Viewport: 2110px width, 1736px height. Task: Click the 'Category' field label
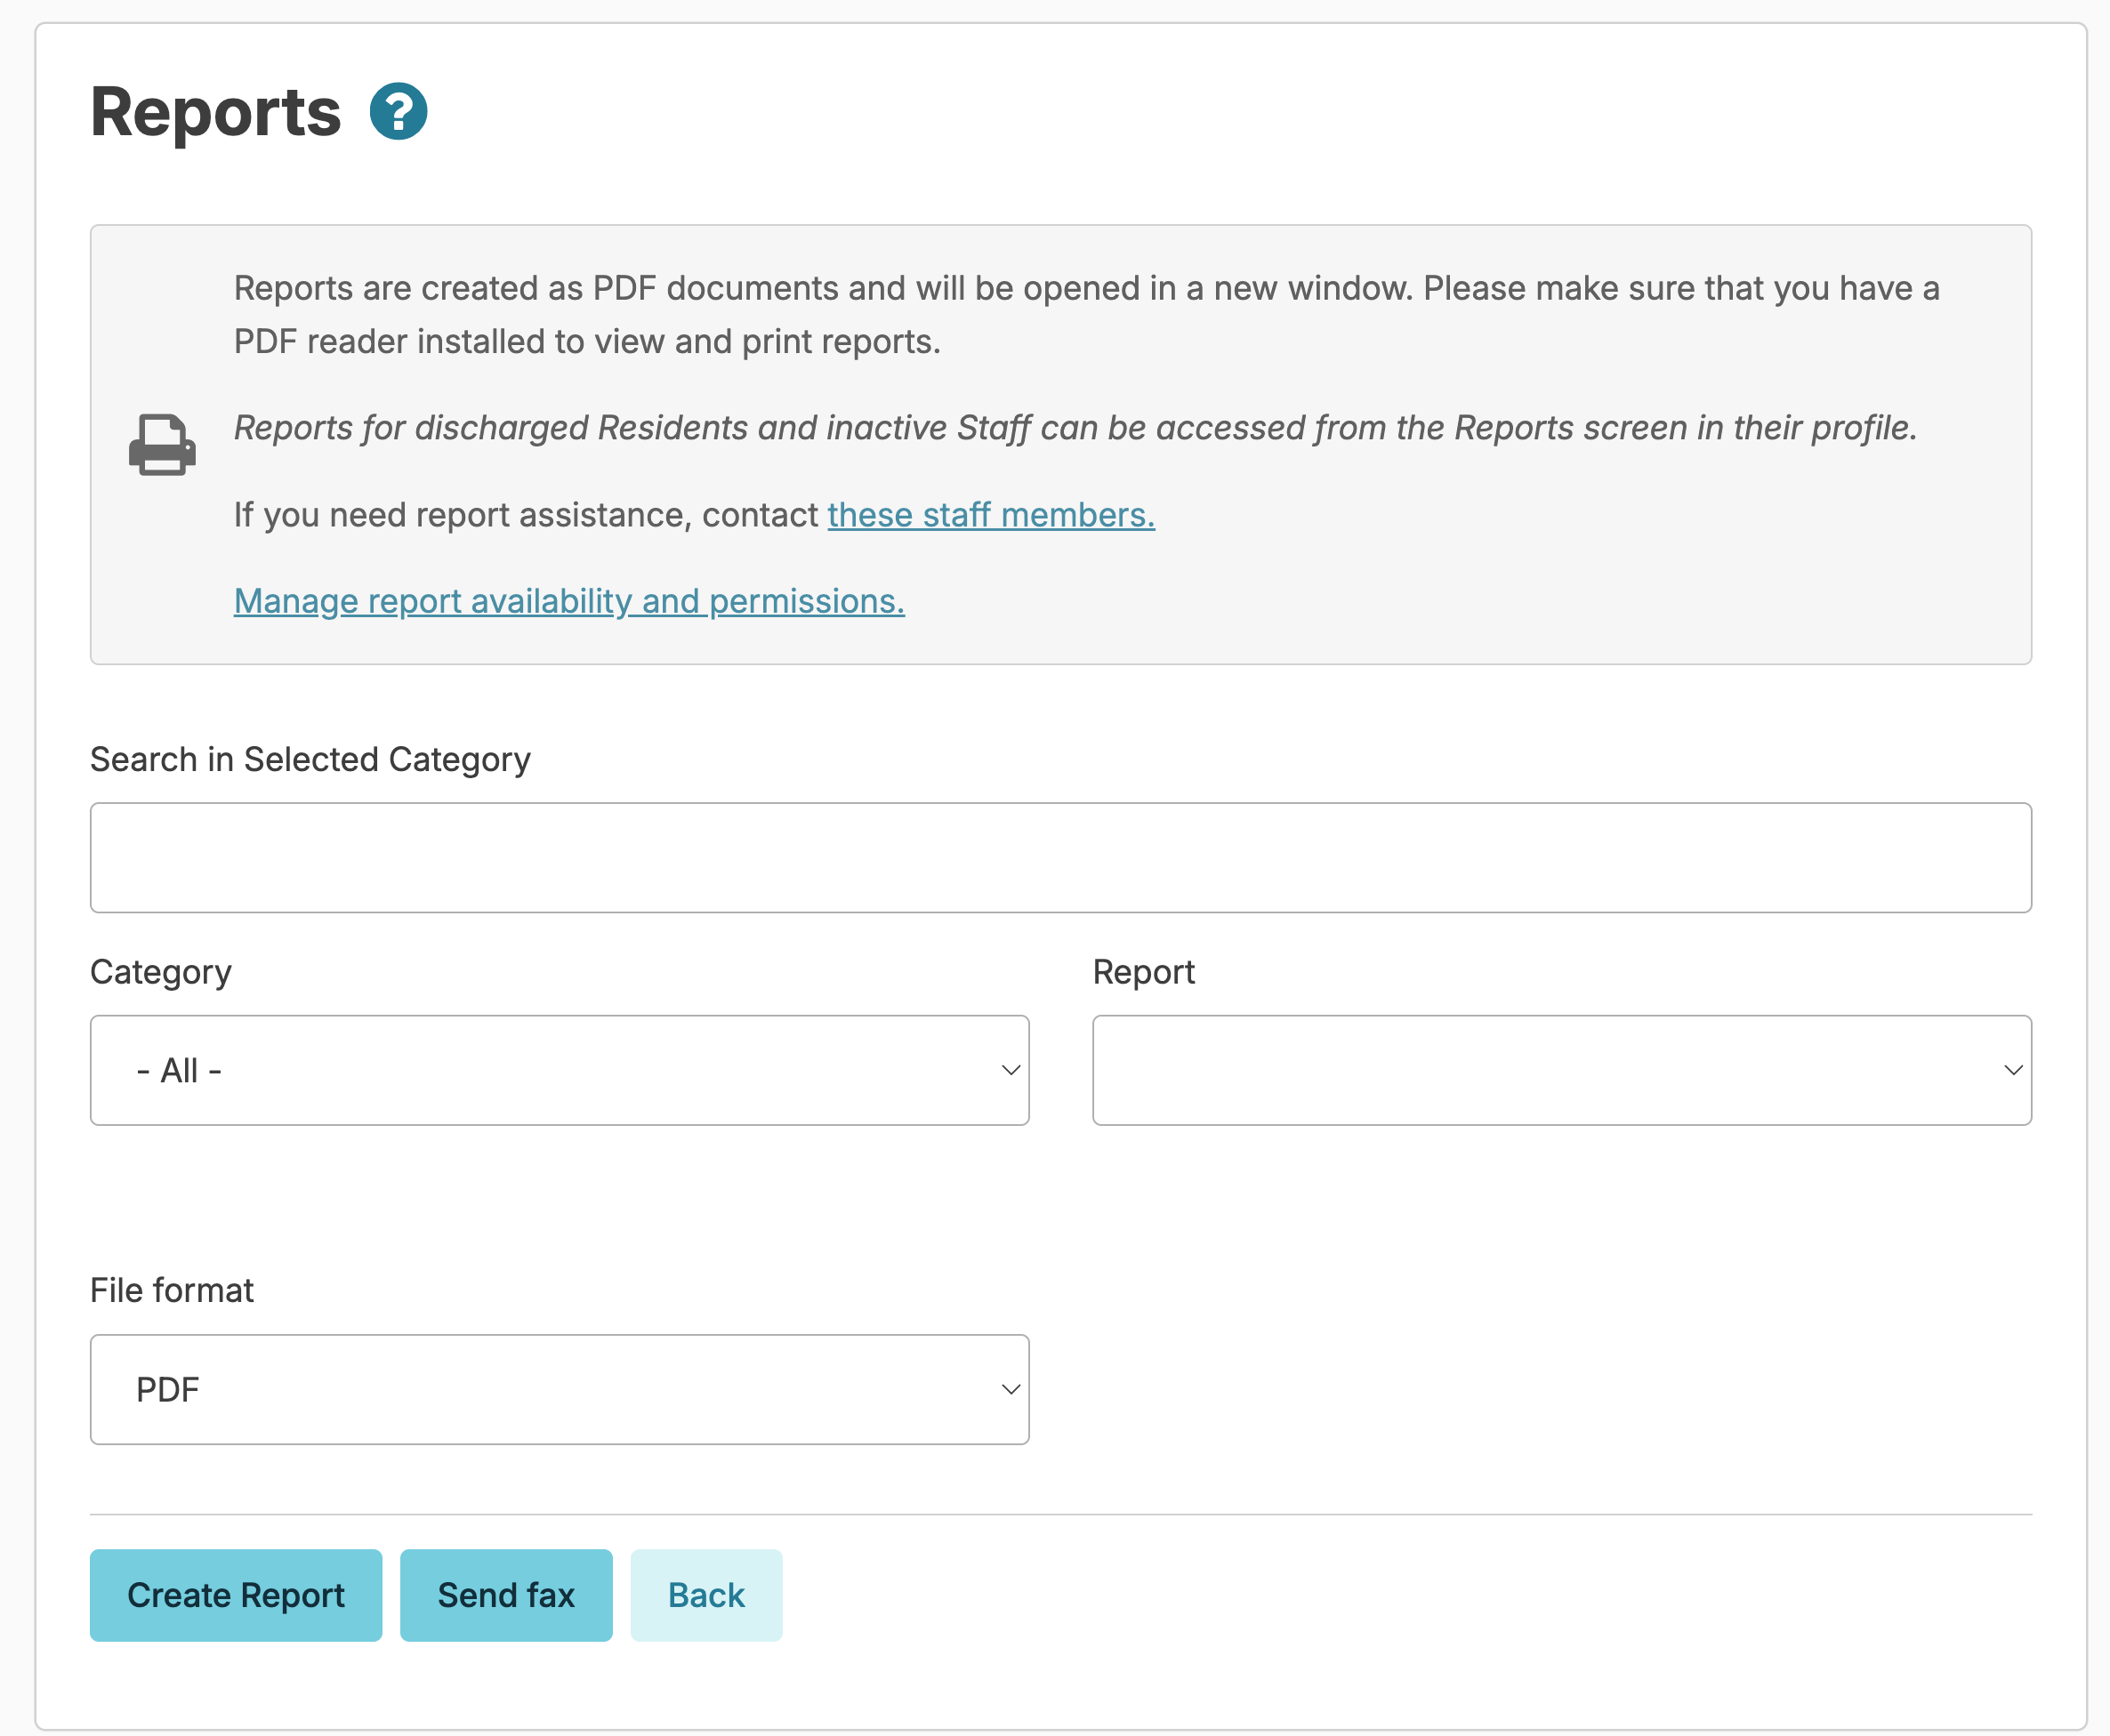coord(161,972)
